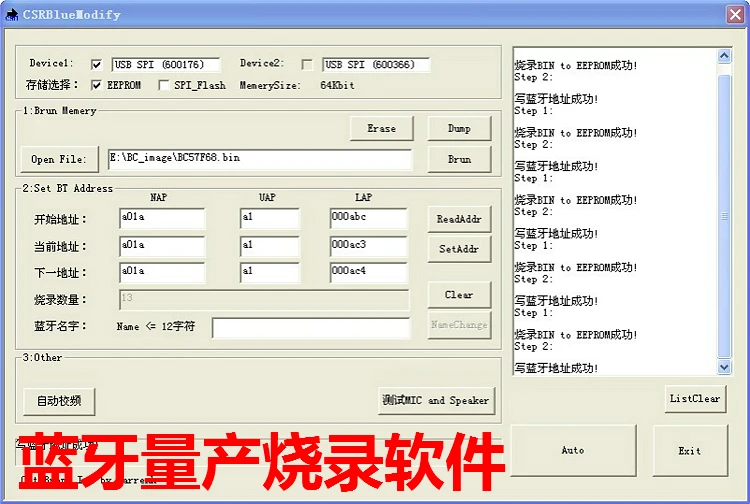Viewport: 750px width, 504px height.
Task: Click the next address UAP field
Action: coord(270,272)
